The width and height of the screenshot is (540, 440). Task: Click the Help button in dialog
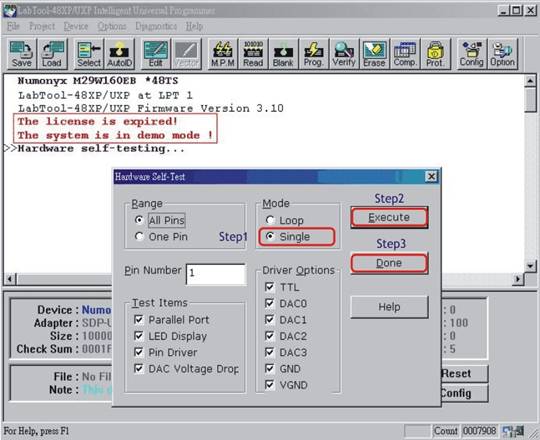(389, 307)
